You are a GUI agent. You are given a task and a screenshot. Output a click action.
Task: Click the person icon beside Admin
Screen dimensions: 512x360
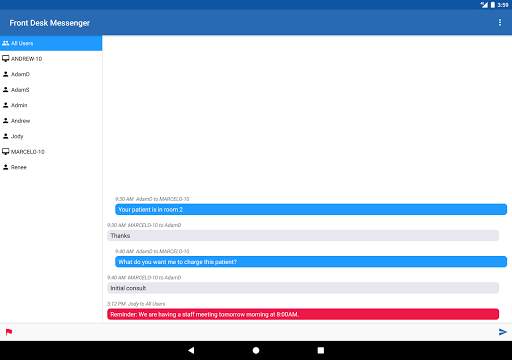tap(6, 105)
